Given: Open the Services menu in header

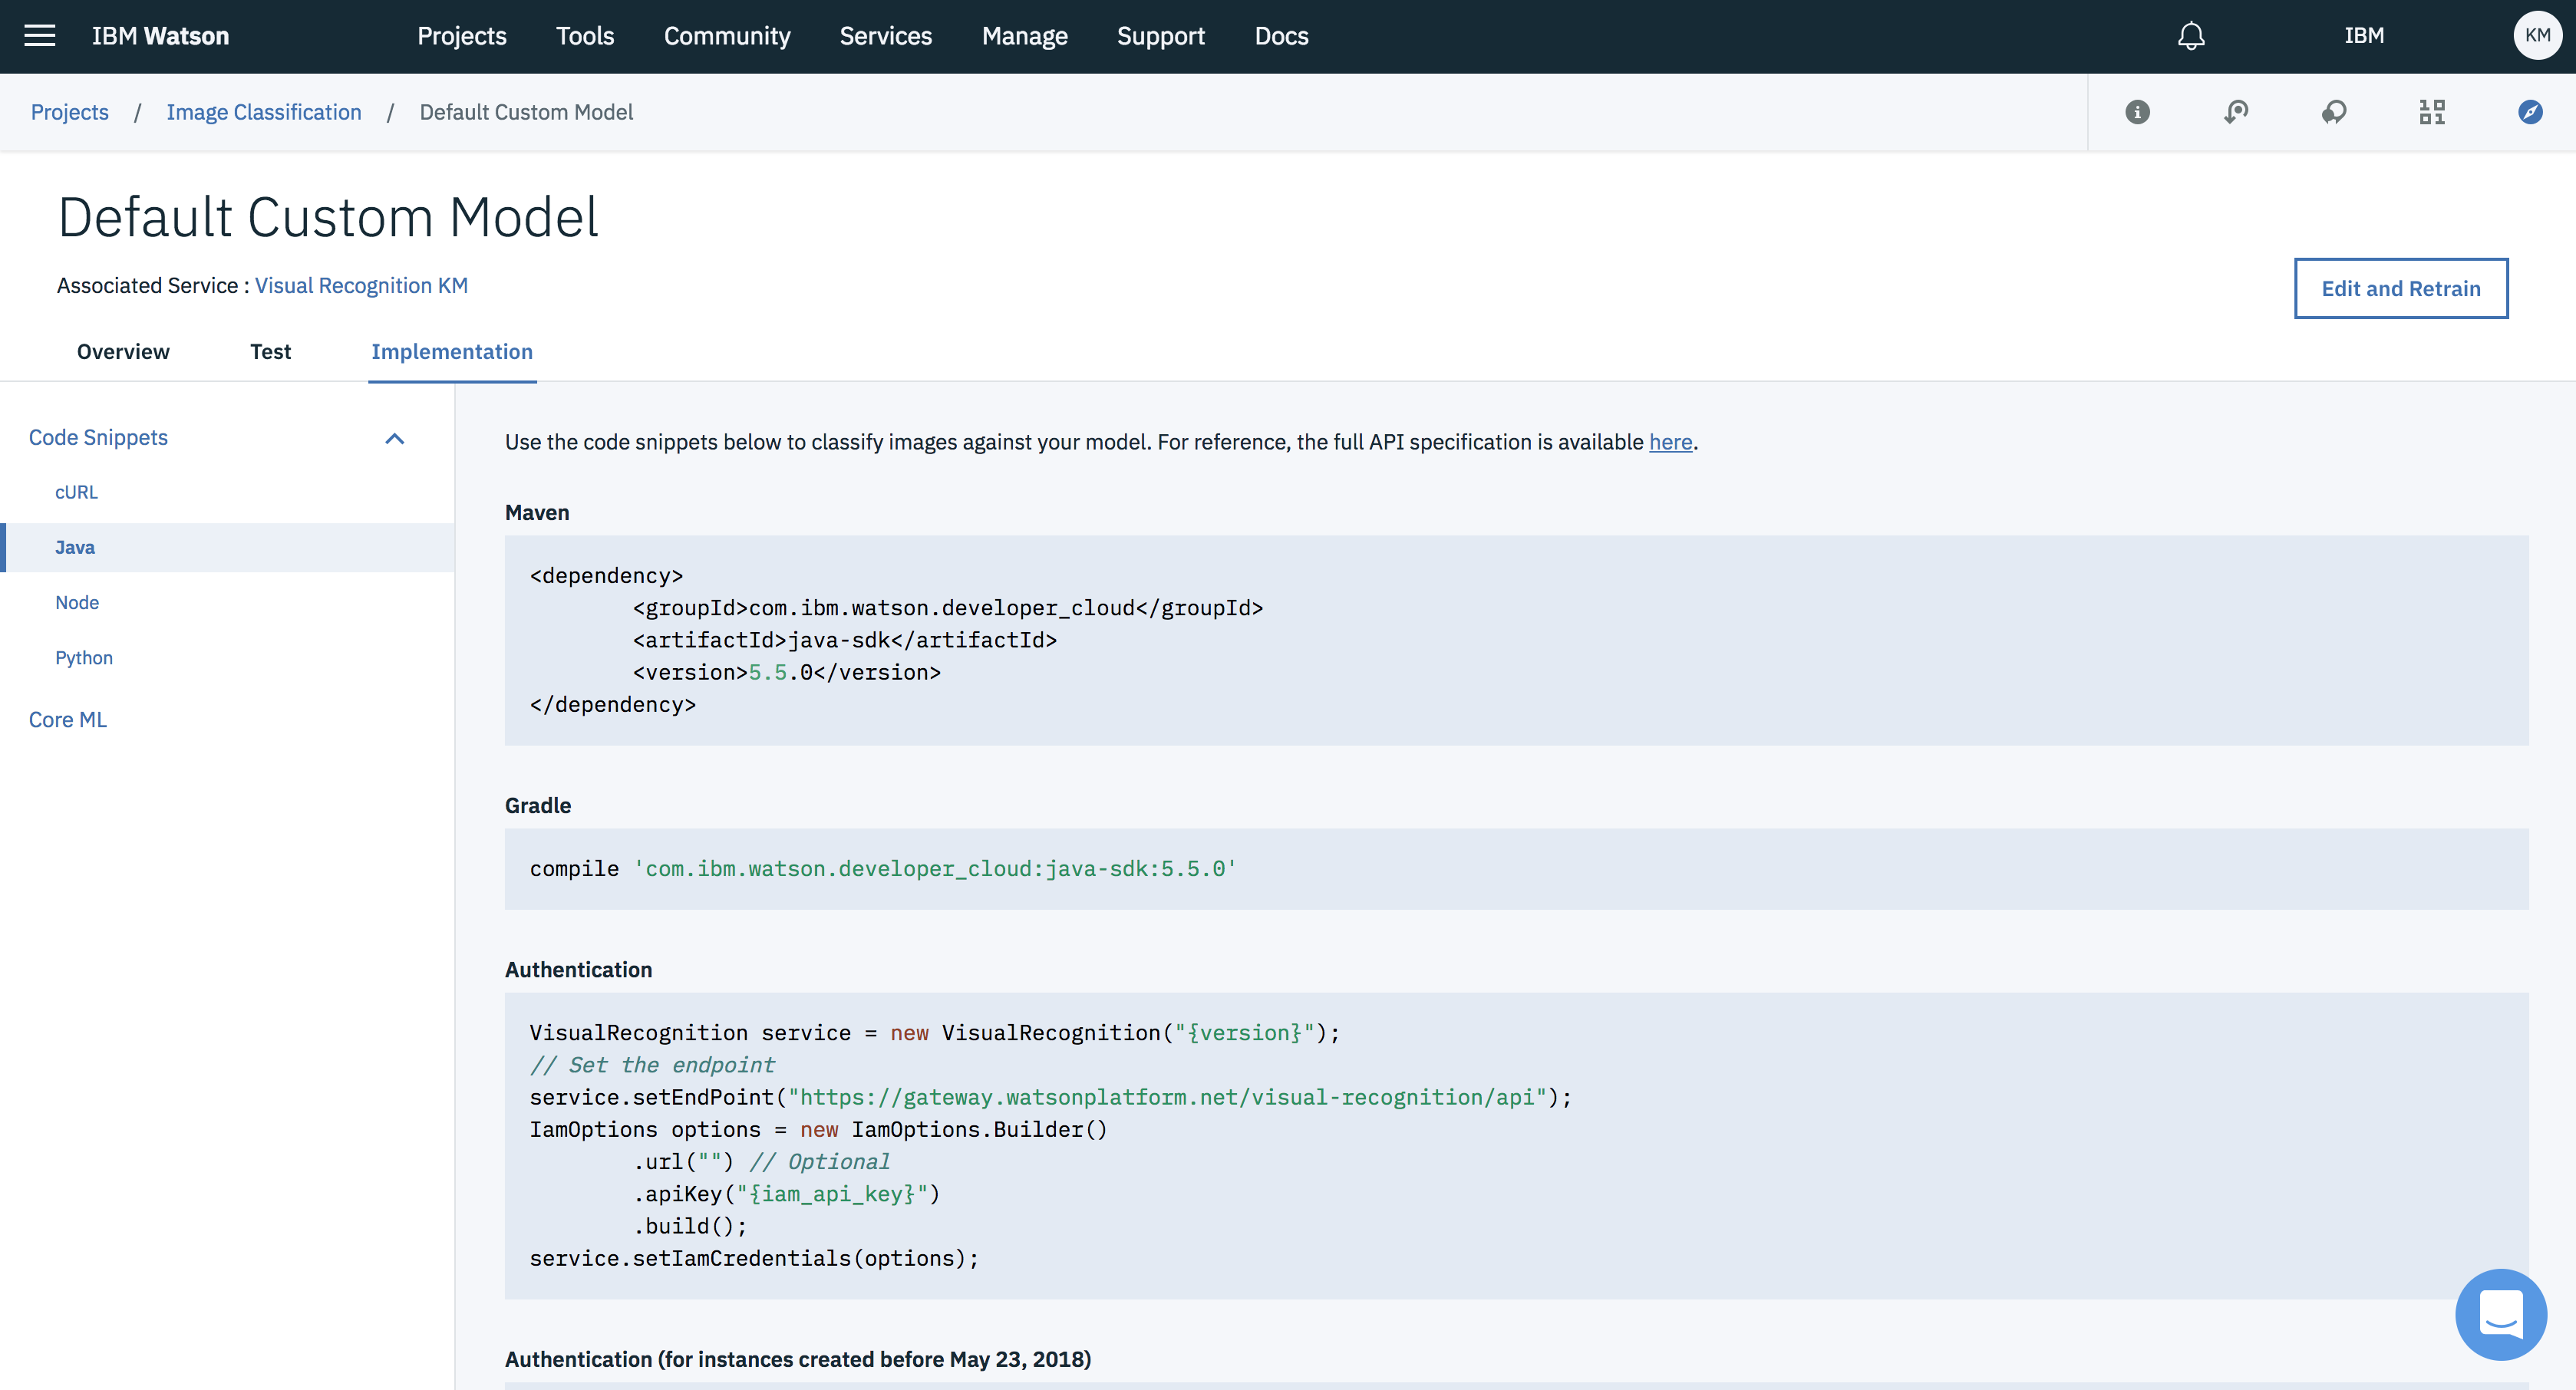Looking at the screenshot, I should pyautogui.click(x=885, y=36).
